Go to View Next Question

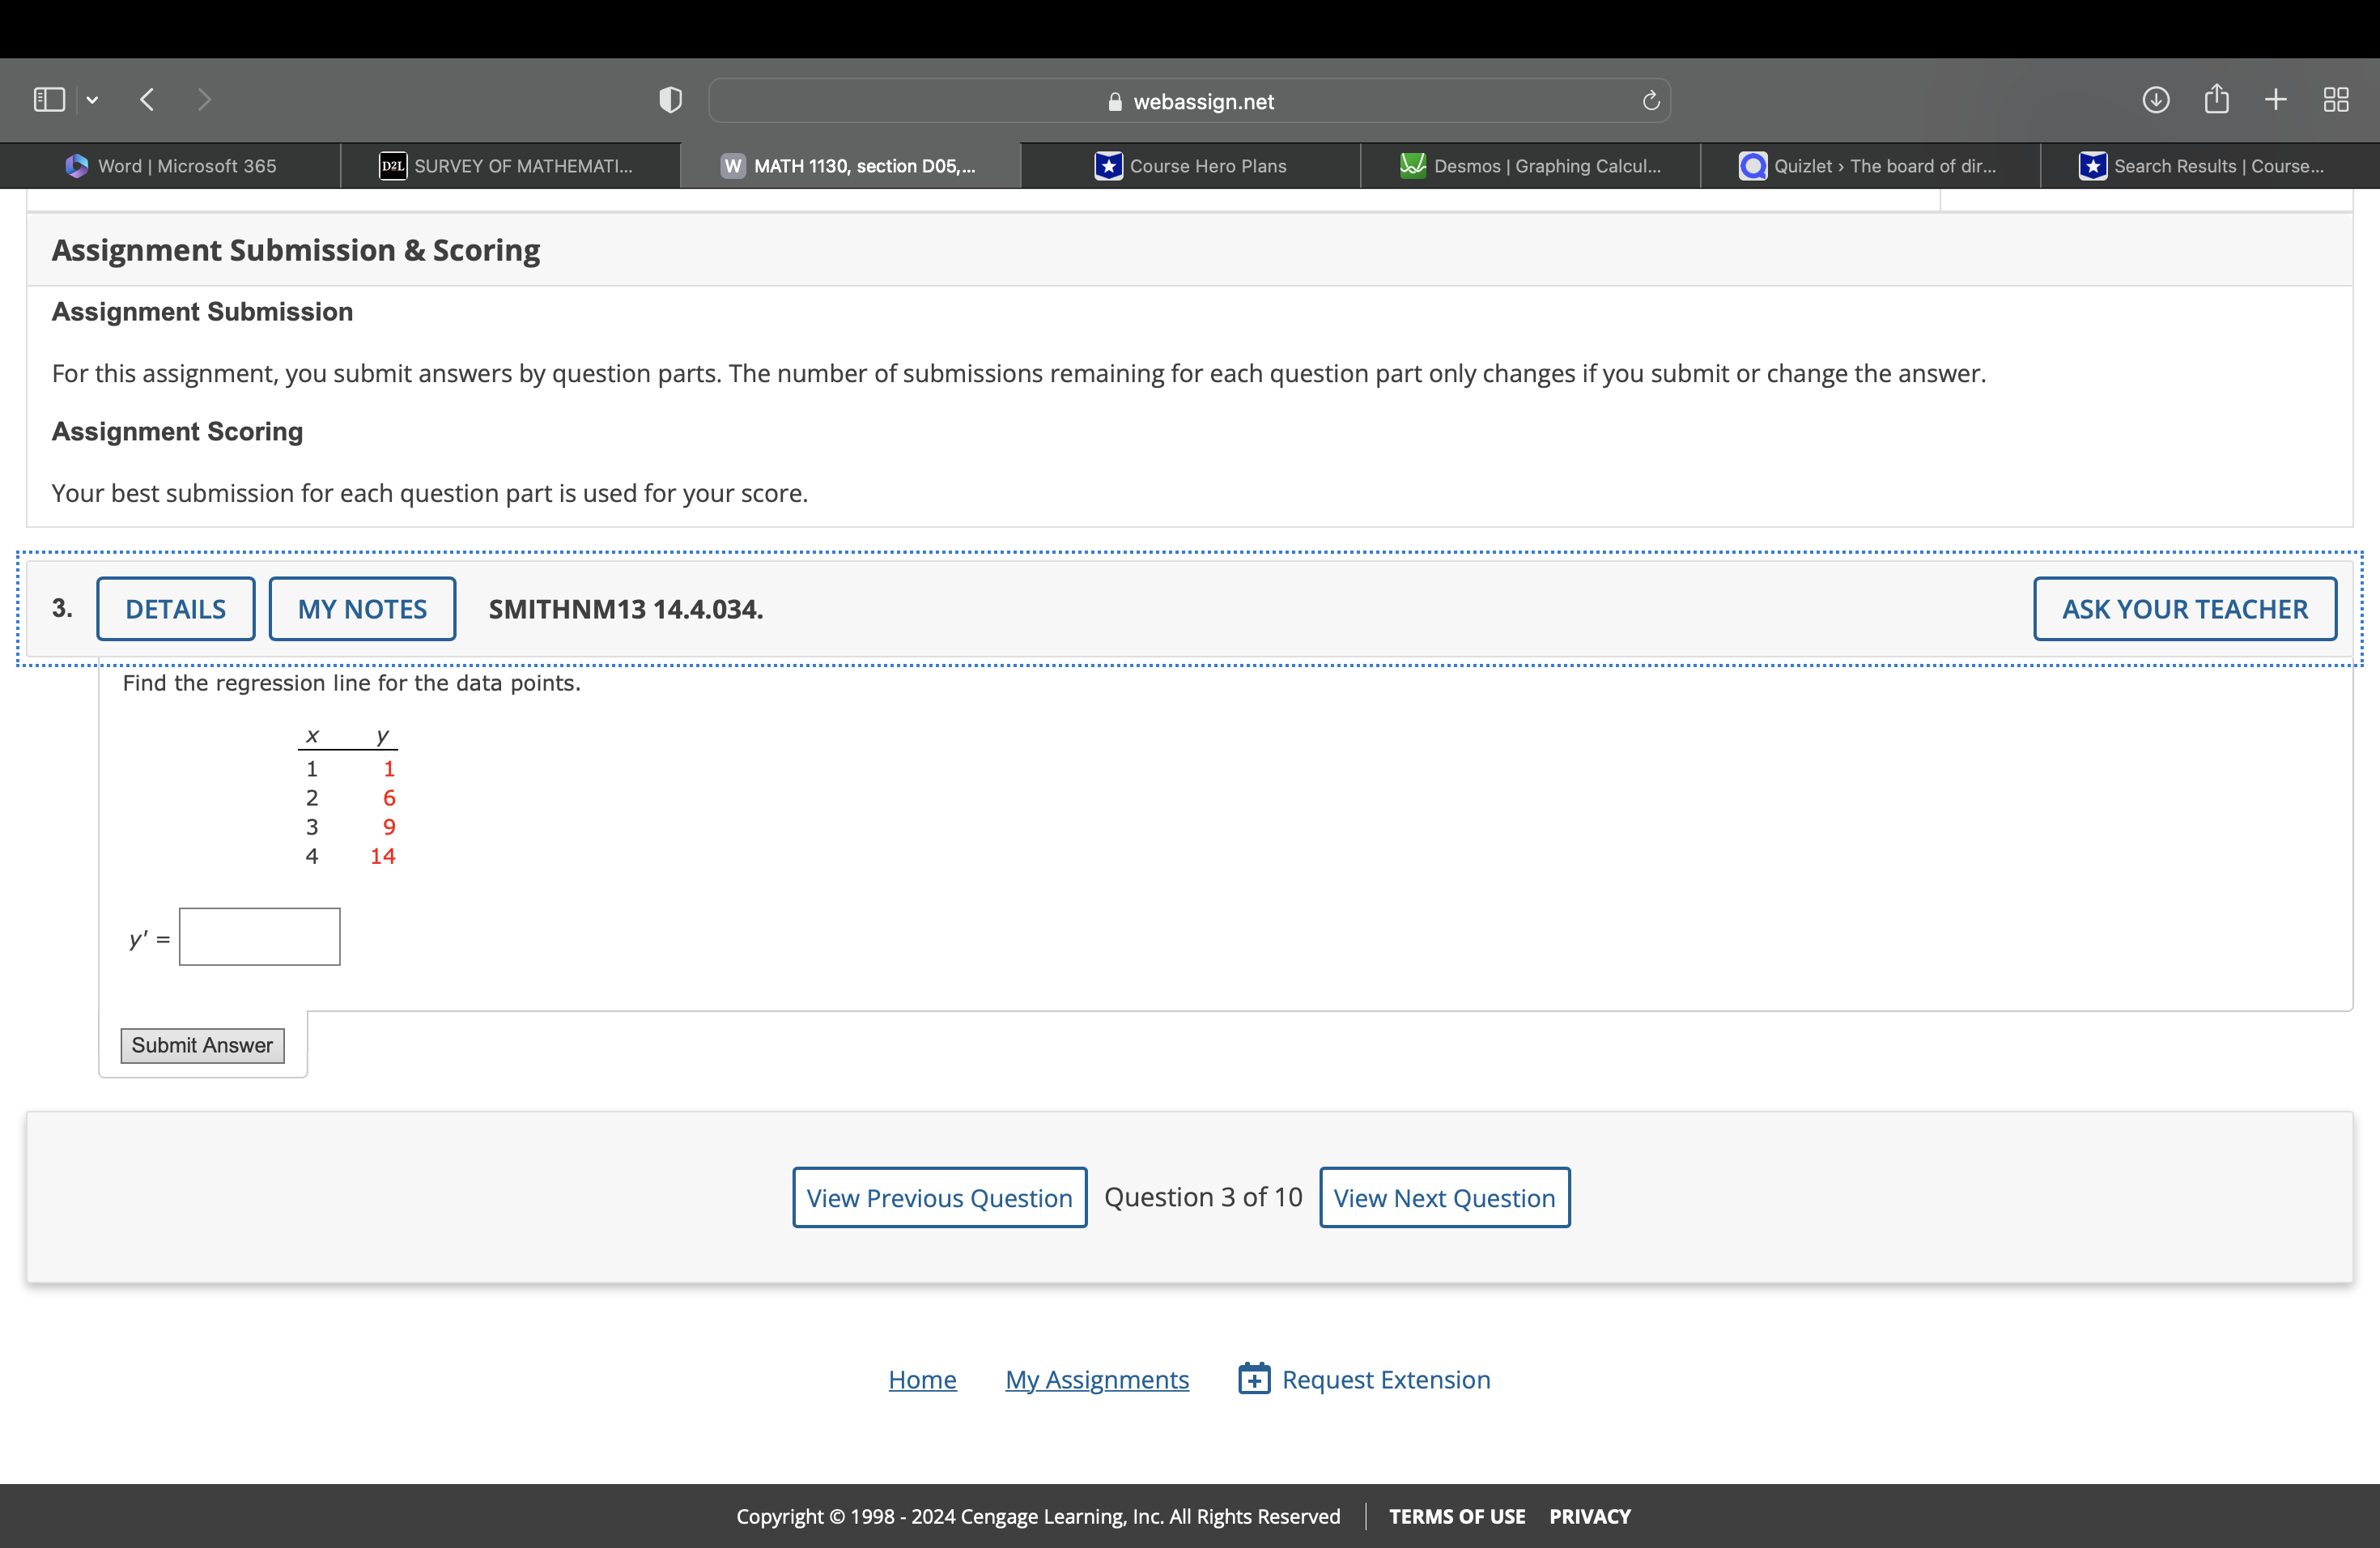coord(1443,1196)
